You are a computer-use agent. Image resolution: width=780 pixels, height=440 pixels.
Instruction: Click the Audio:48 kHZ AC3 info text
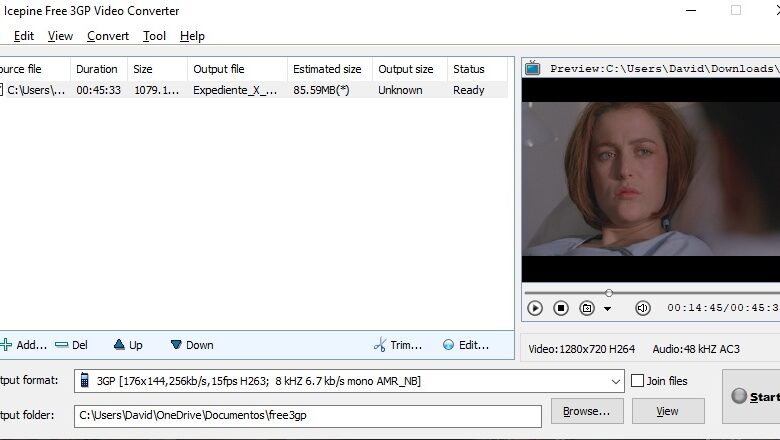(696, 349)
